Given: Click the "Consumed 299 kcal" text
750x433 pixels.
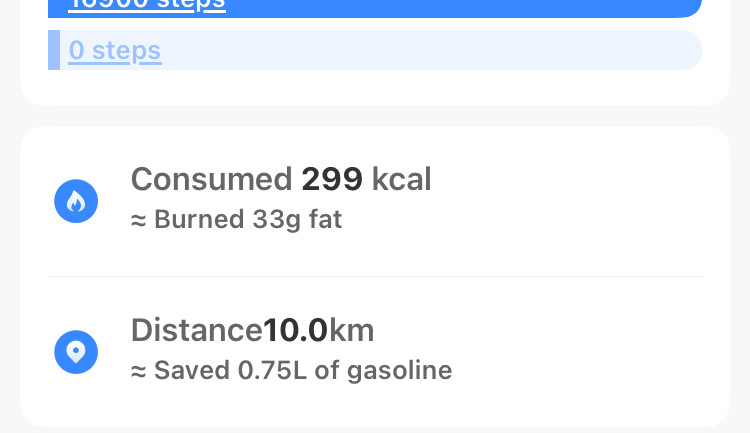Looking at the screenshot, I should [281, 179].
